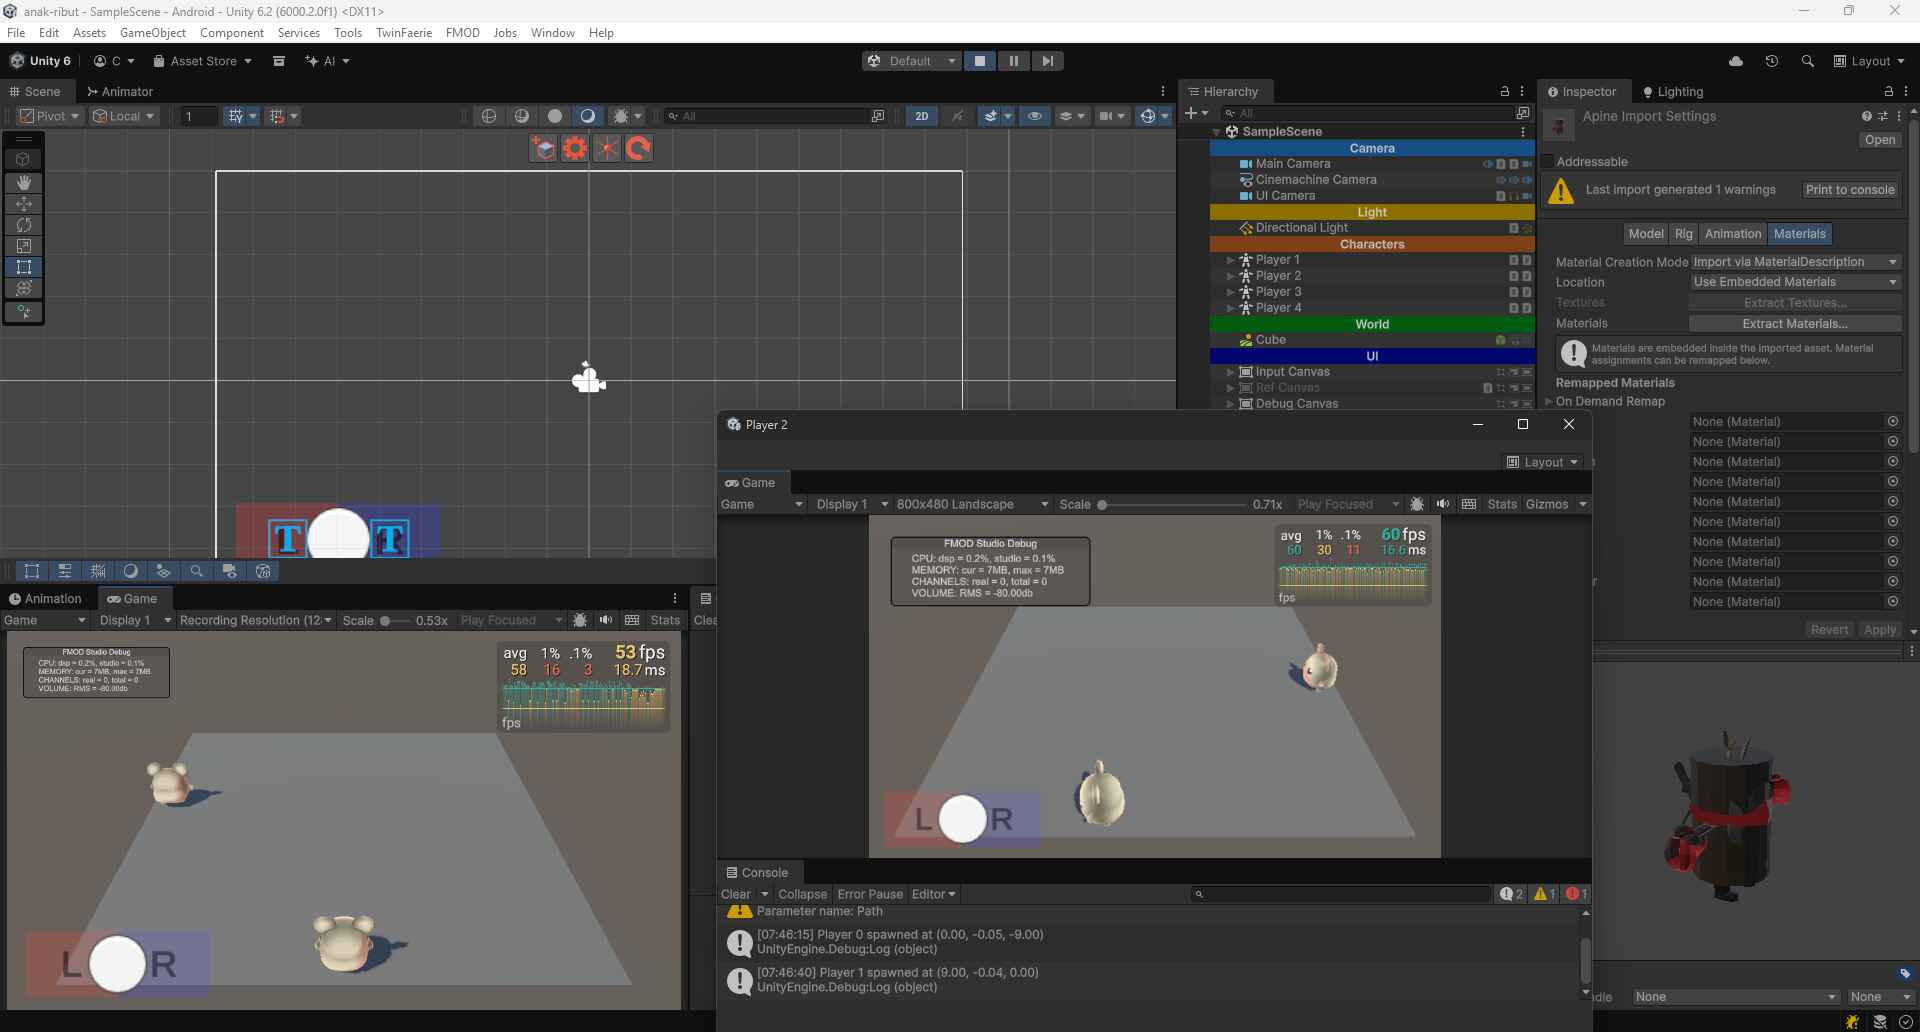Toggle the Addressable checkbox
The height and width of the screenshot is (1032, 1920).
pos(1547,161)
